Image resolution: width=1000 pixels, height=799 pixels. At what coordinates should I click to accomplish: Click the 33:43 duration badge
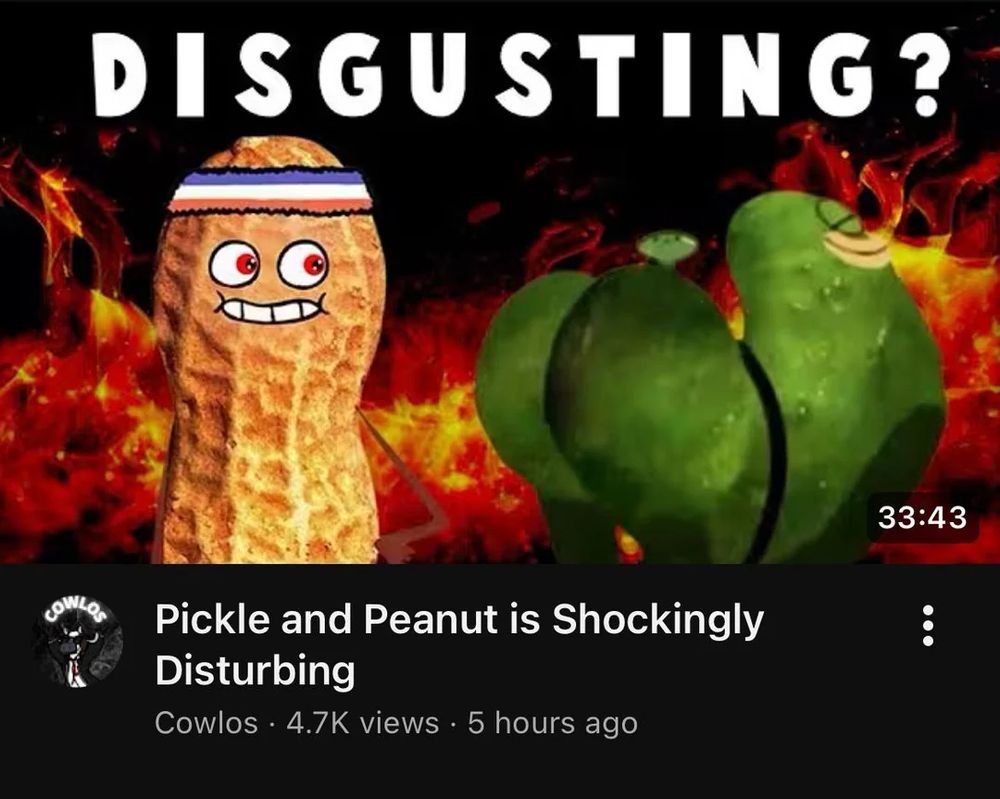coord(922,517)
